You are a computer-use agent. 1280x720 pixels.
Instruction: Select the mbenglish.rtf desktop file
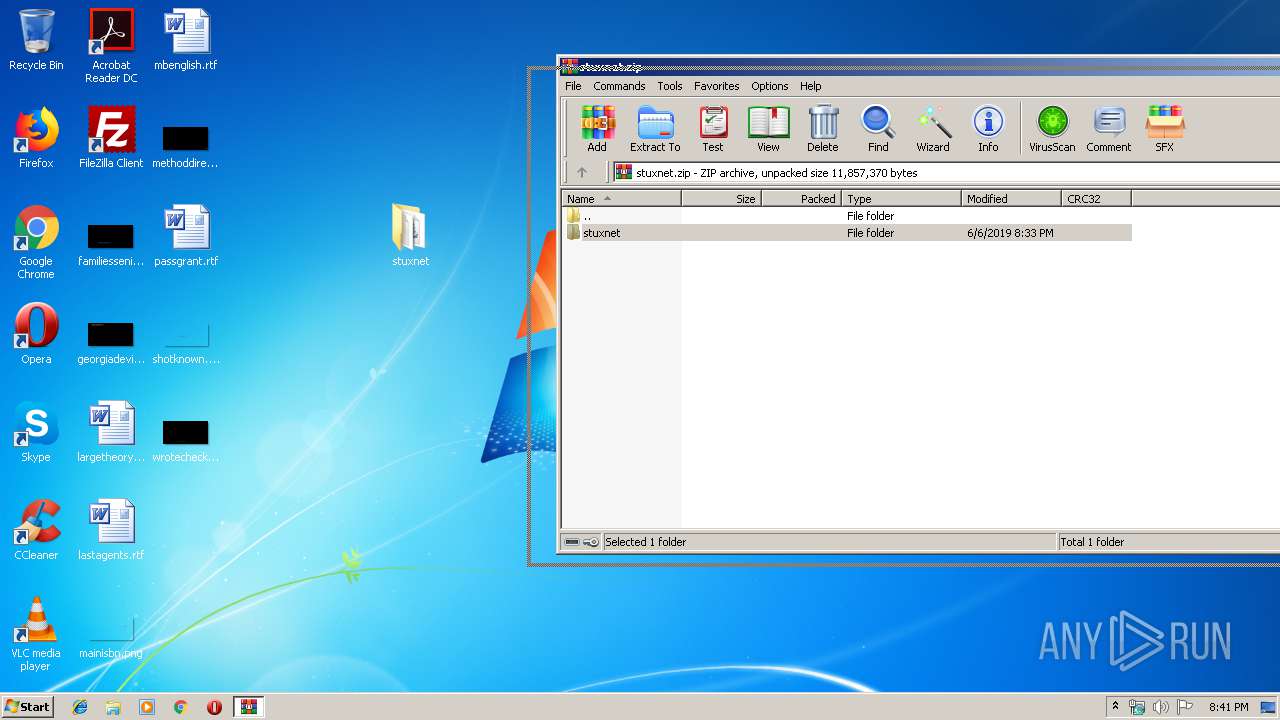[x=186, y=40]
